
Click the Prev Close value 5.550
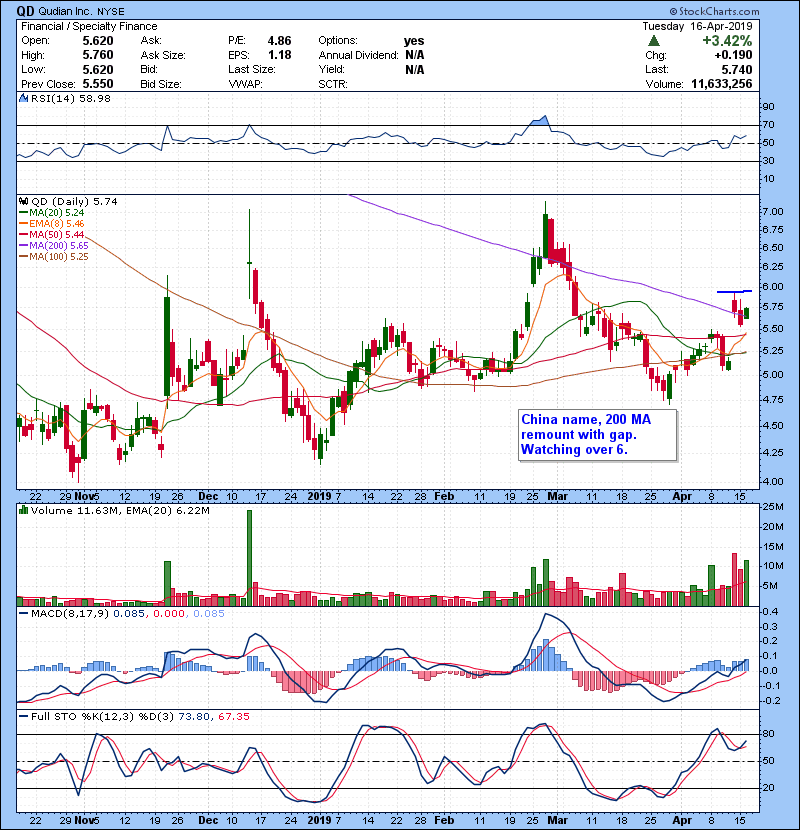(x=98, y=84)
